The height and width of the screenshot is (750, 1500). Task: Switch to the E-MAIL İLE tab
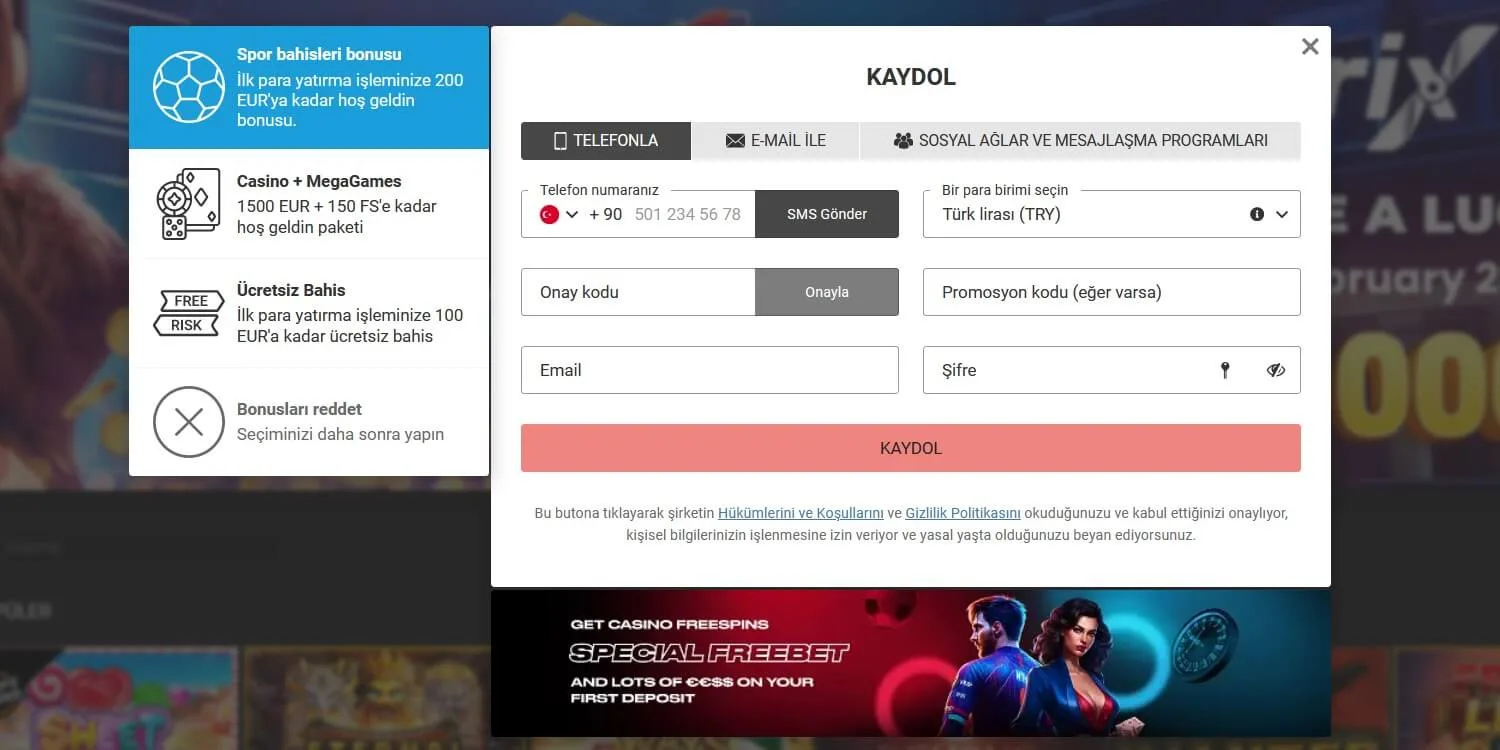(x=776, y=141)
